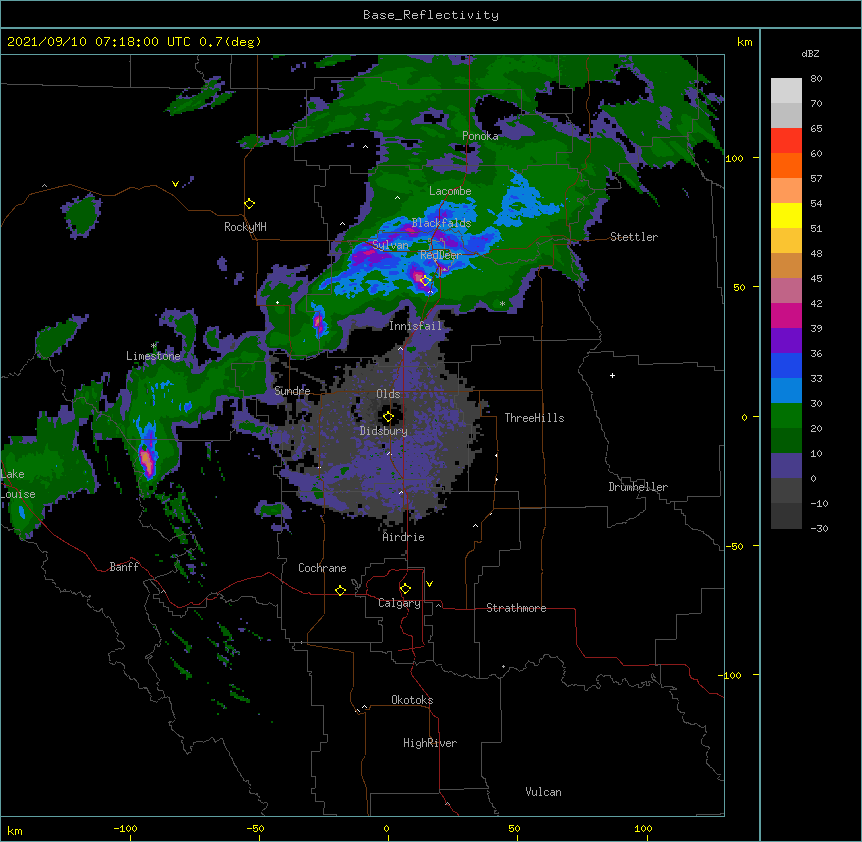Click the dBZ legend heading
Screen dimensions: 862x842
pos(810,54)
